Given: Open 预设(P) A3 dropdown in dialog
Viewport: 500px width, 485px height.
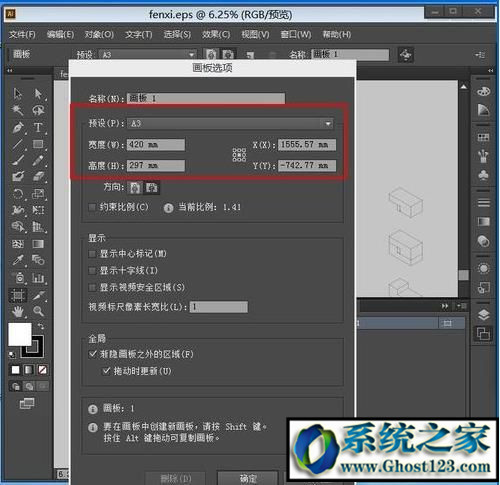Looking at the screenshot, I should [x=230, y=124].
